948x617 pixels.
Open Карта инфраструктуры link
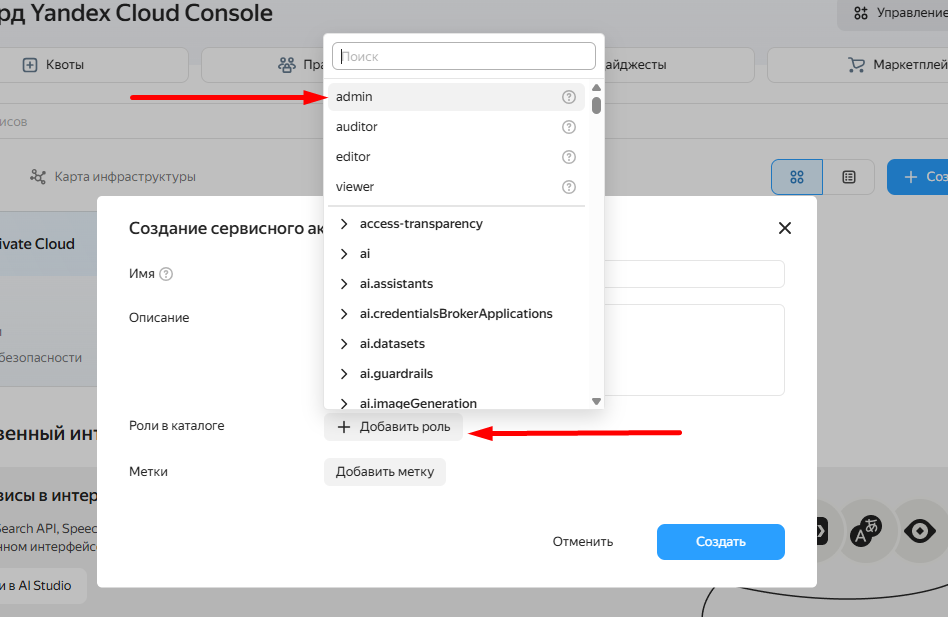(125, 176)
